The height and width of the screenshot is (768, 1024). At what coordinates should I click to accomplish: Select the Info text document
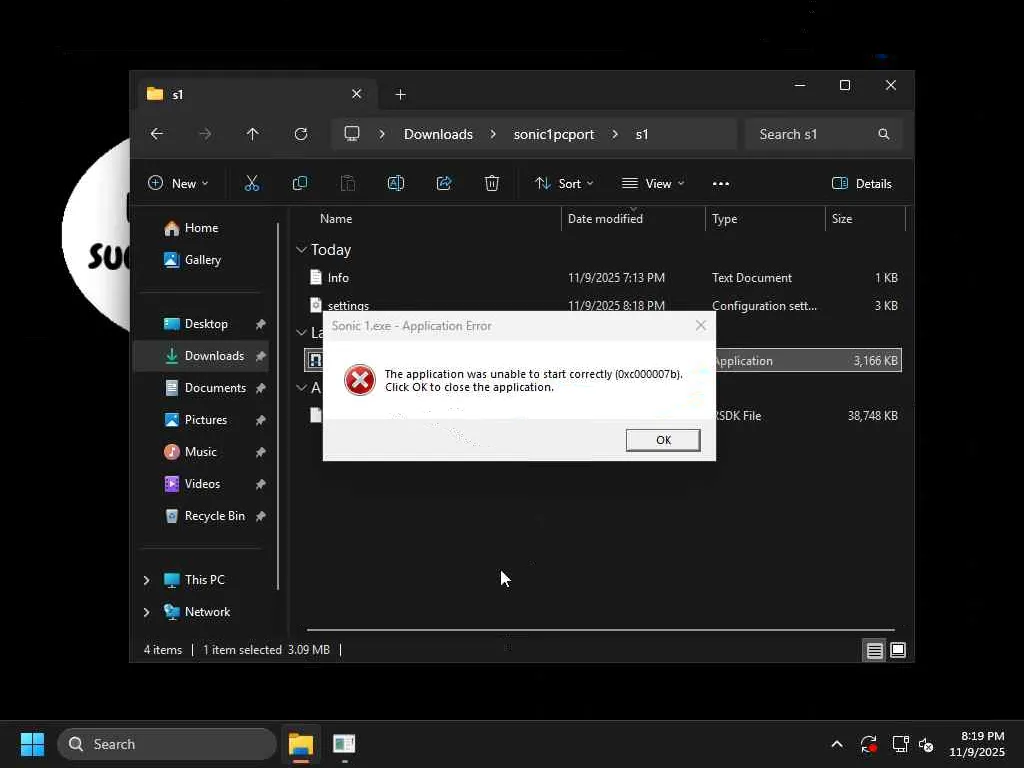tap(603, 278)
